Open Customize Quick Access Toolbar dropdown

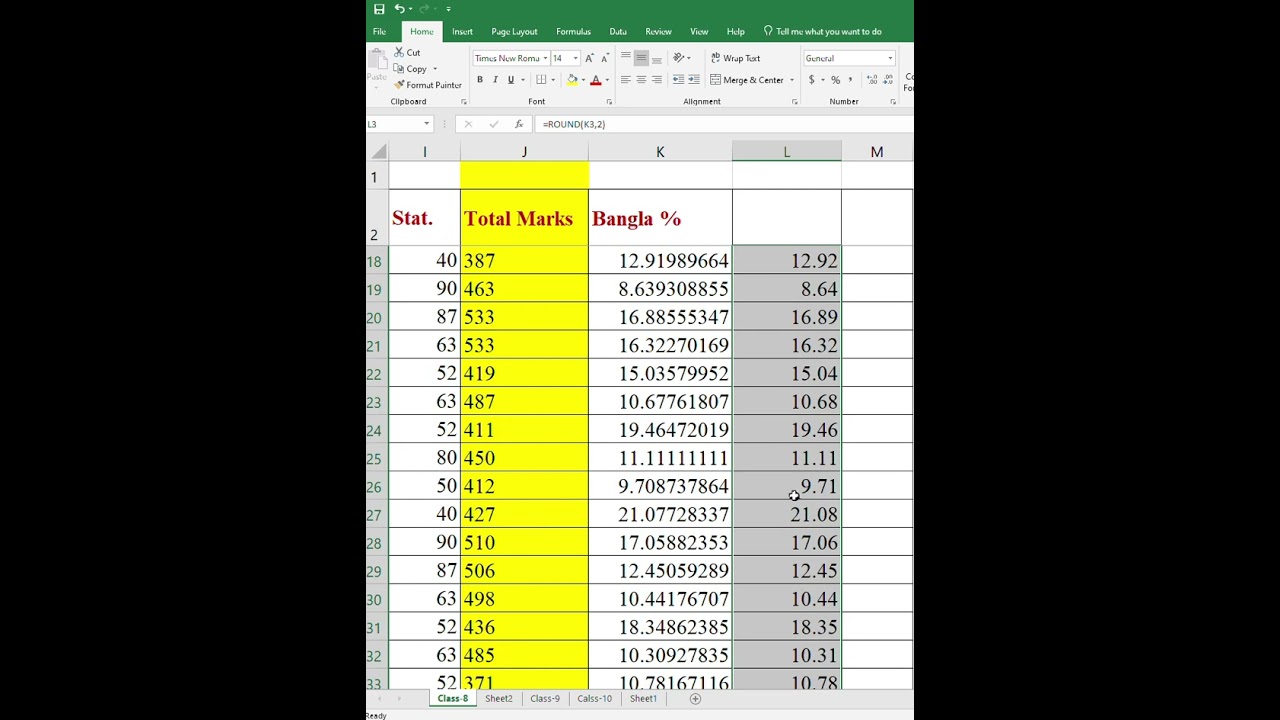pyautogui.click(x=448, y=9)
